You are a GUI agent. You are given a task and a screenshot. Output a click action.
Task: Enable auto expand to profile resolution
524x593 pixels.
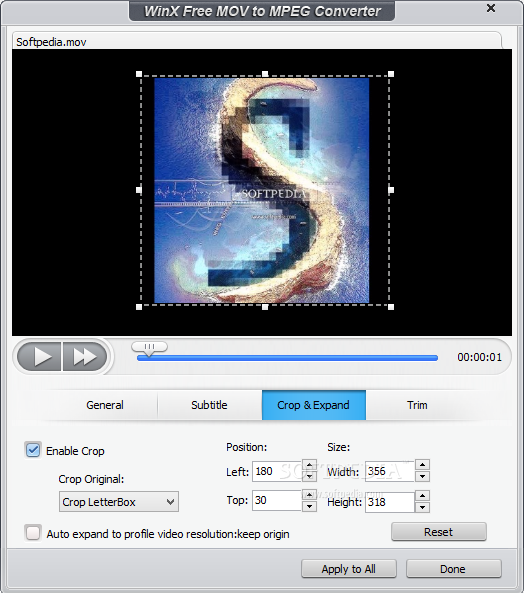33,533
